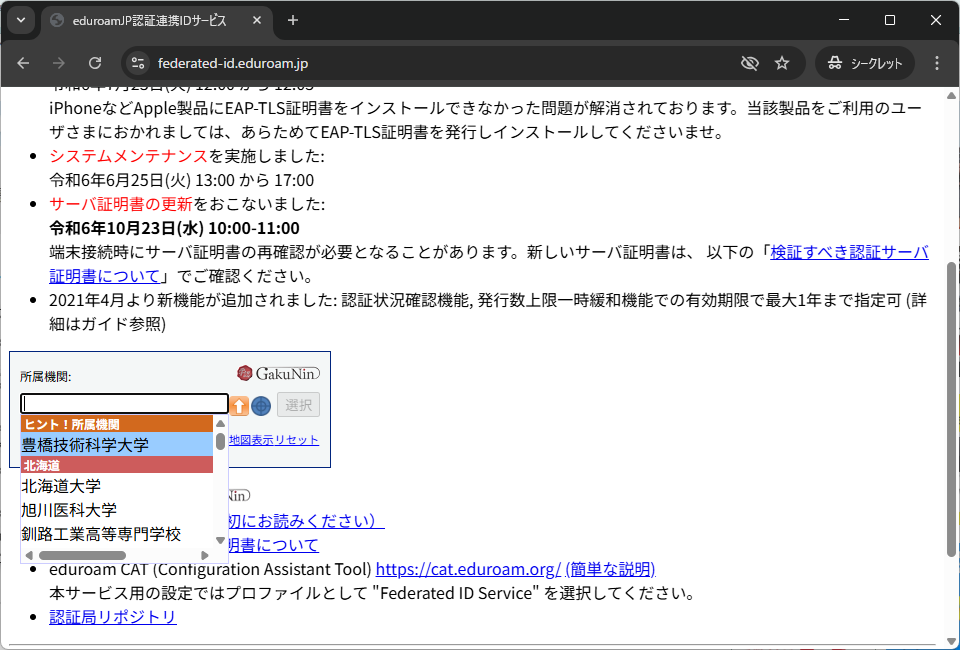Click the GakuNin logo in the widget
960x650 pixels.
pos(278,373)
